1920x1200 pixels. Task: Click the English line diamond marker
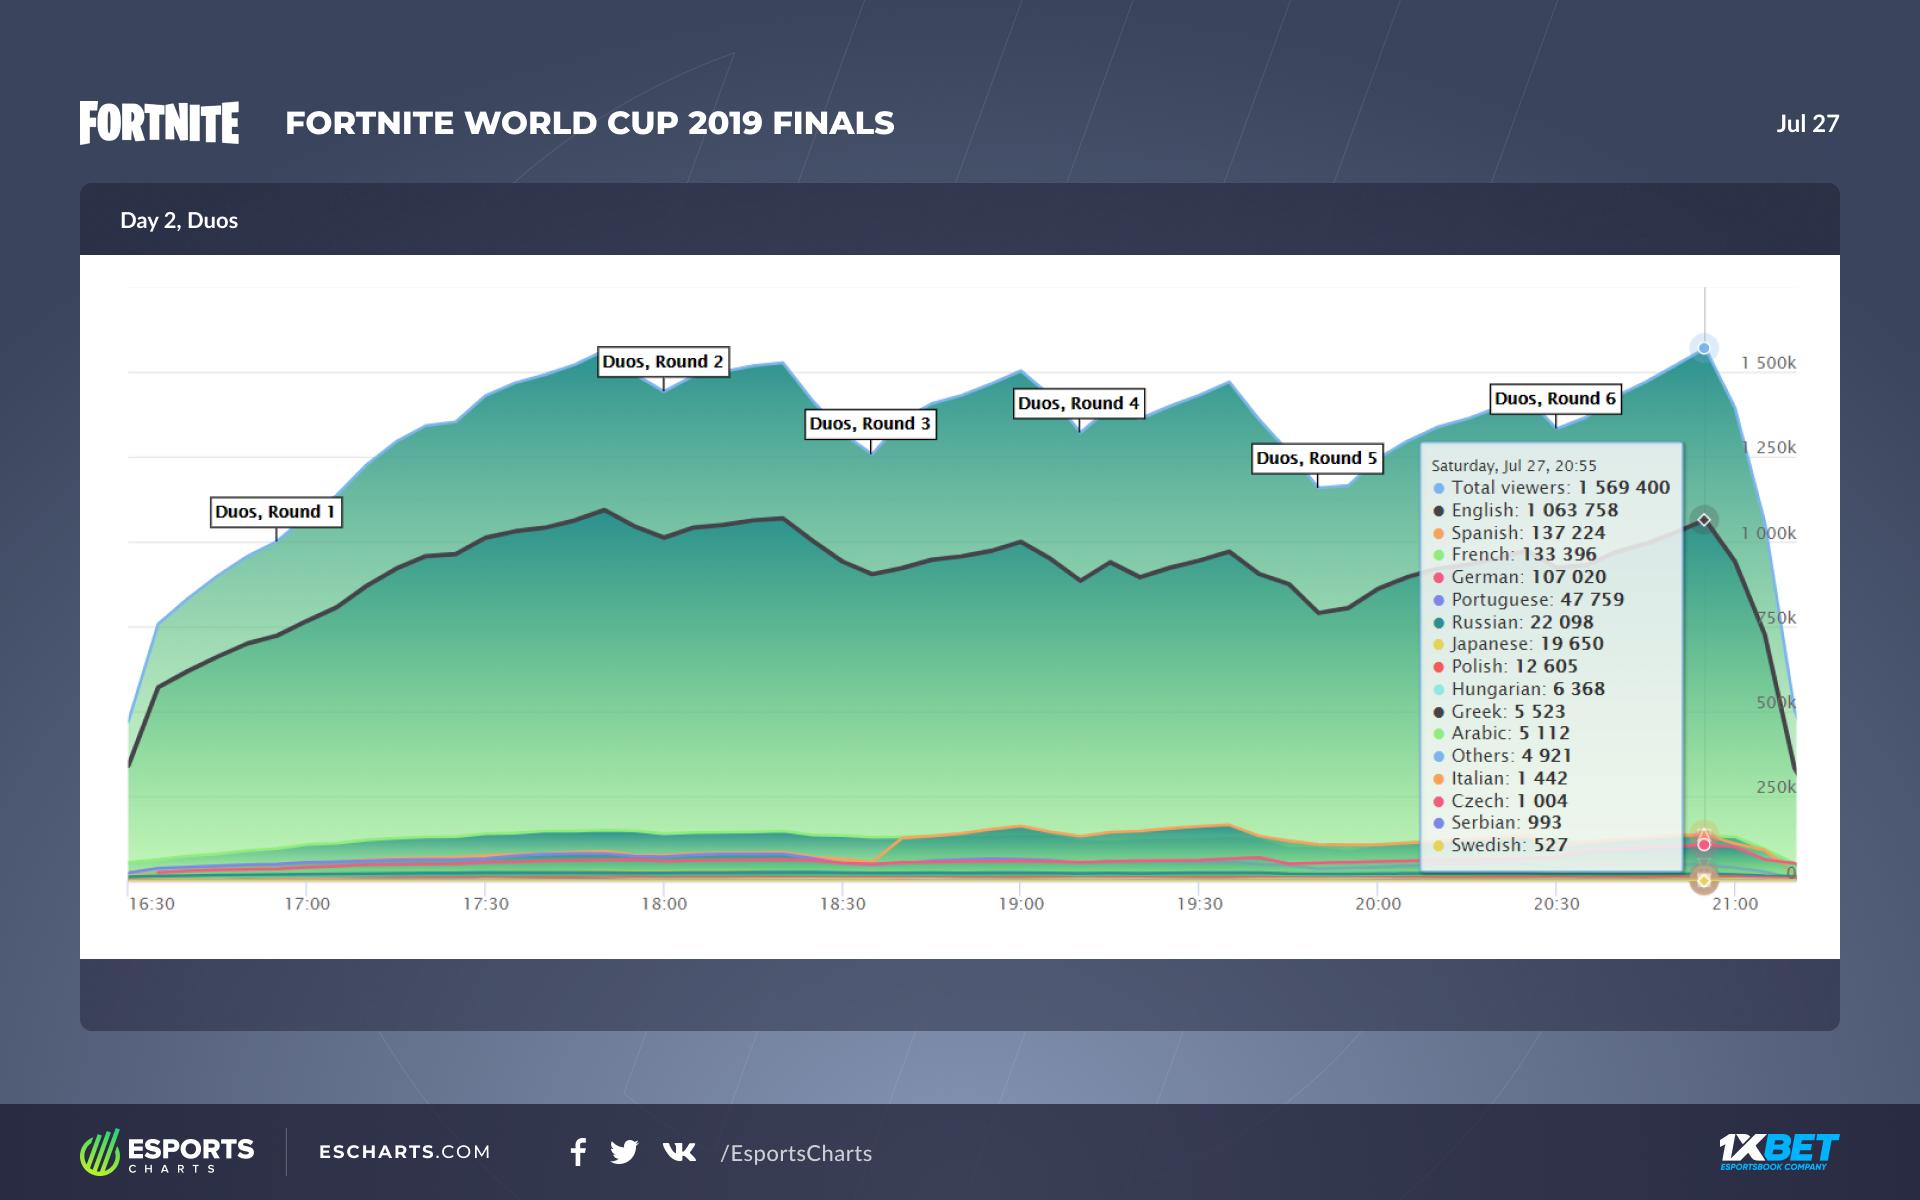[1704, 520]
